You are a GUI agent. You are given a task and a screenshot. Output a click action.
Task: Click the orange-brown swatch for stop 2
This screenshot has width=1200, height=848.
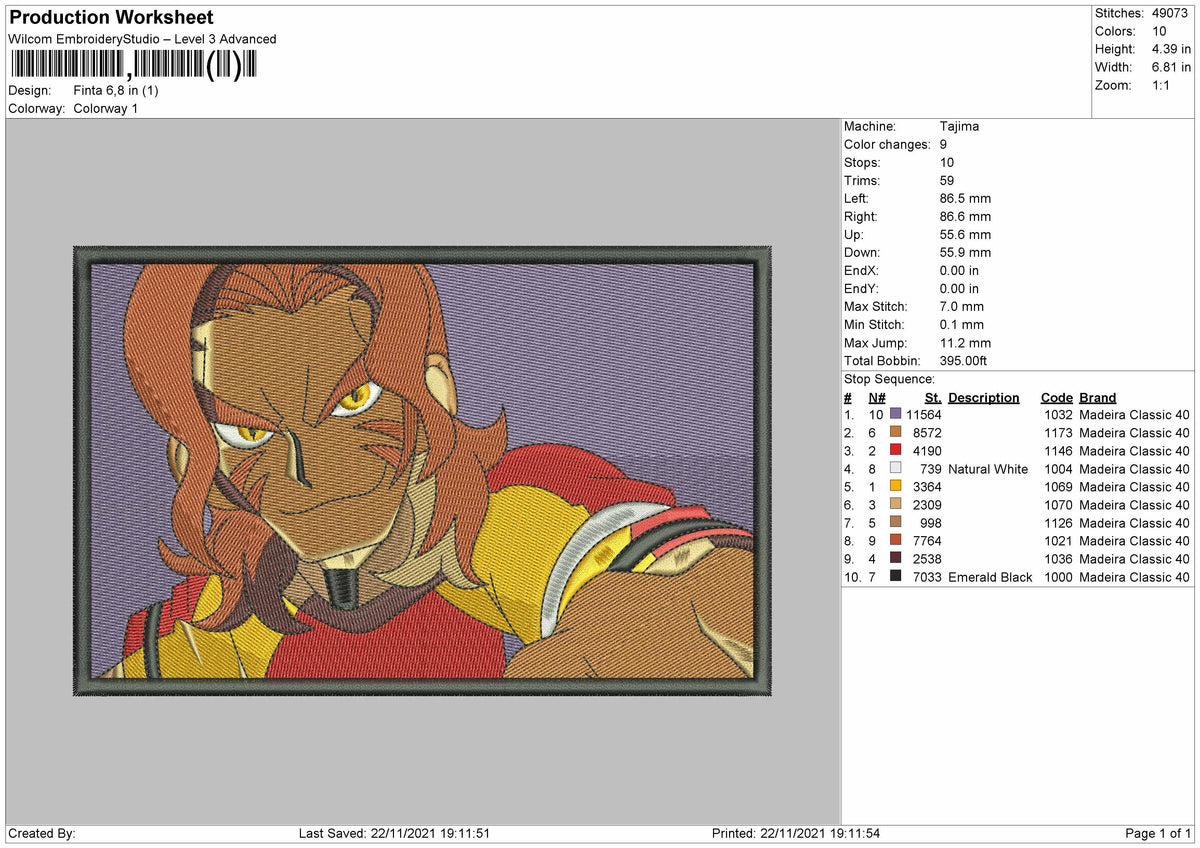[895, 432]
